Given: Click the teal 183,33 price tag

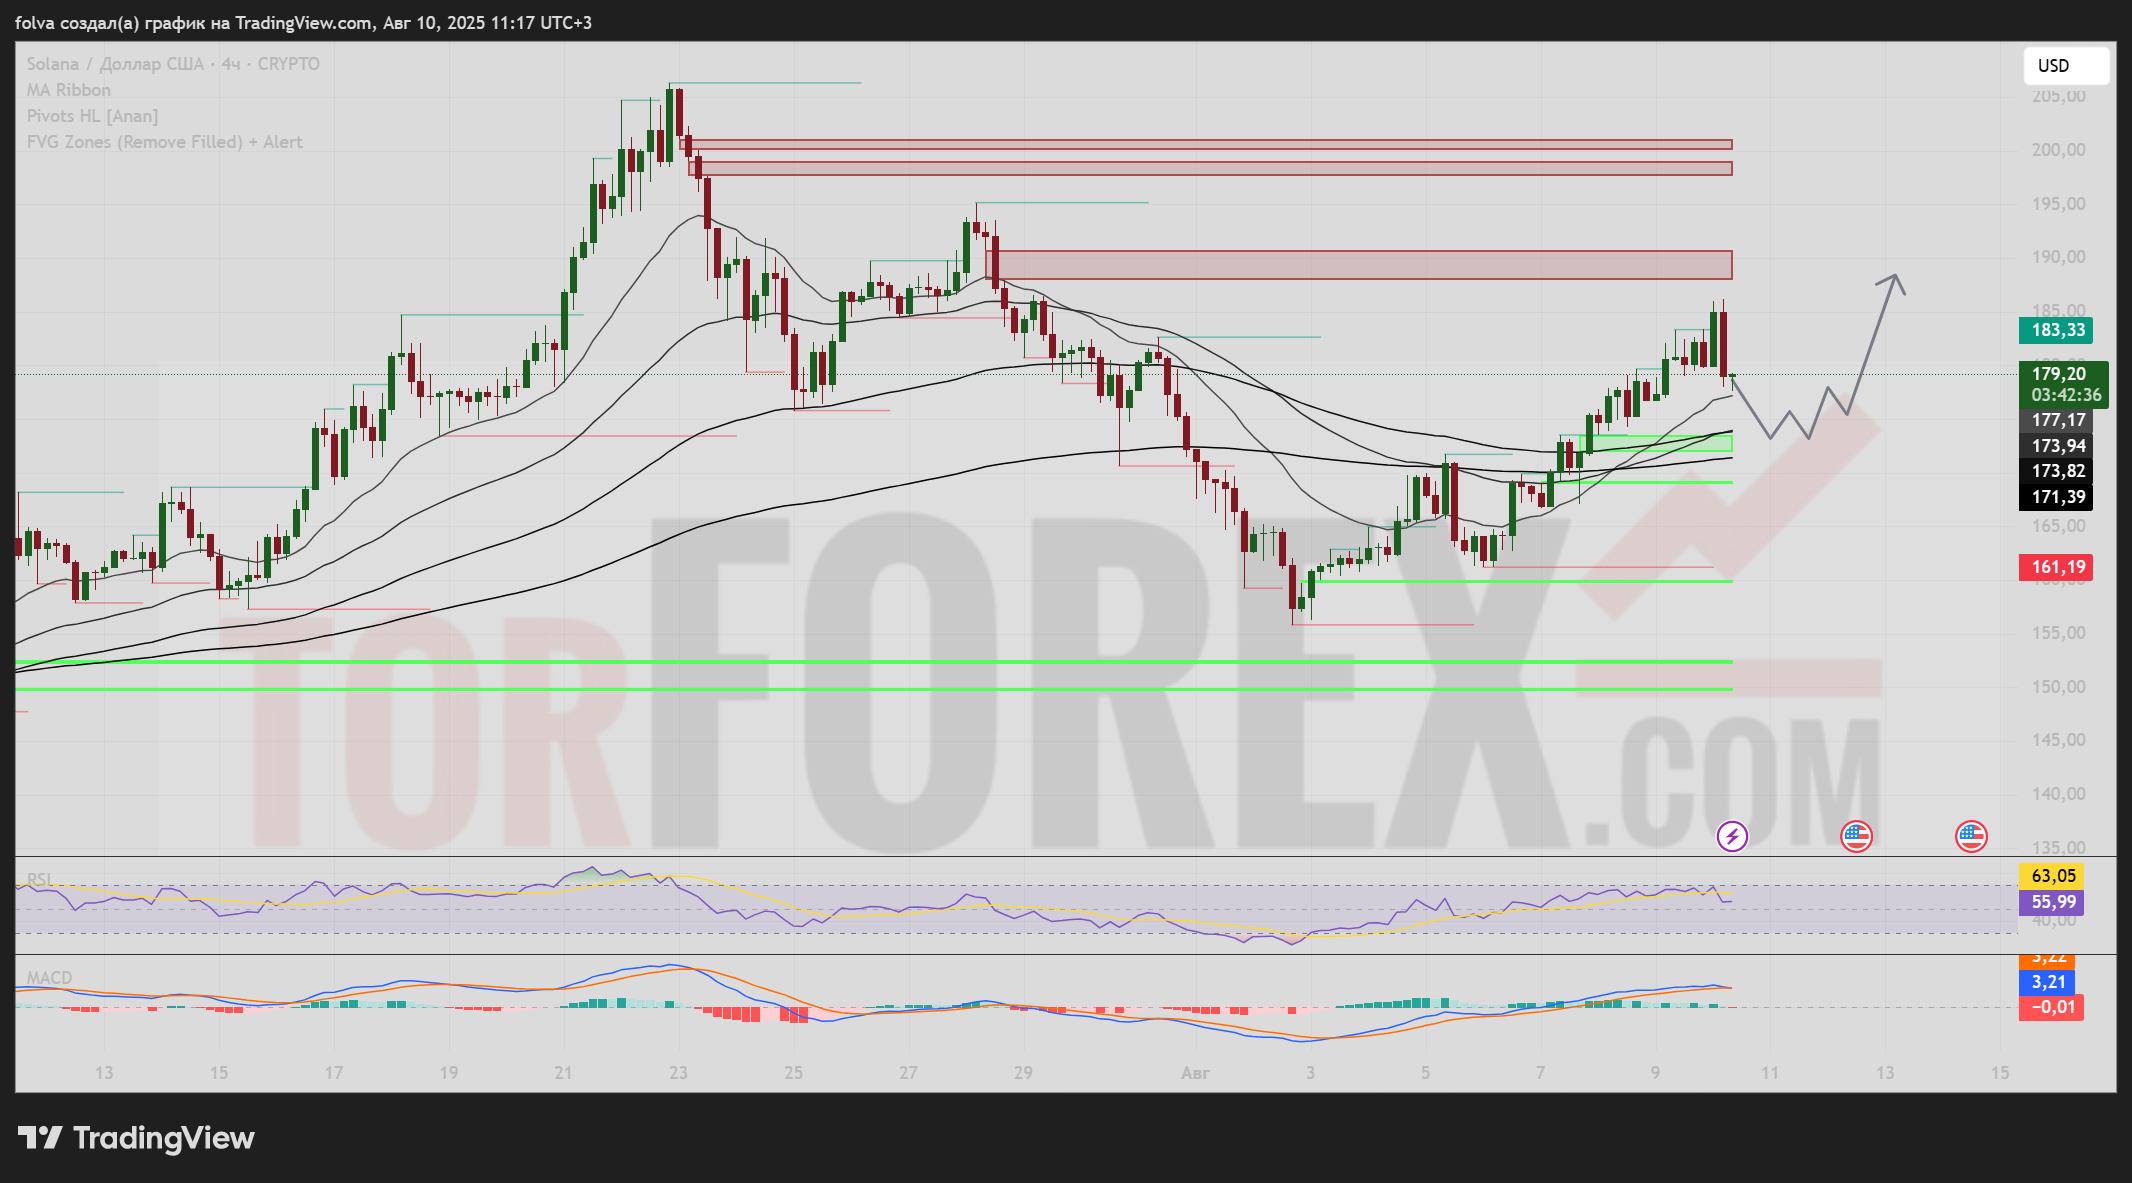Looking at the screenshot, I should (x=2056, y=330).
